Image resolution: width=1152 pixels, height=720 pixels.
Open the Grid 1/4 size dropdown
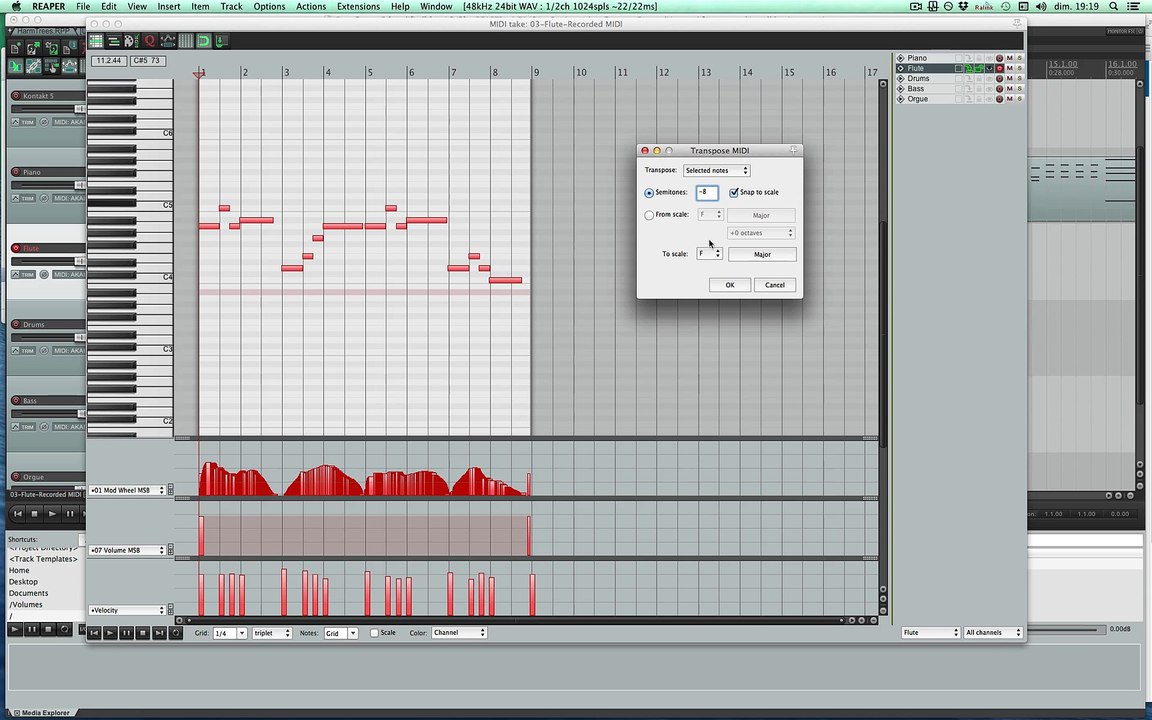pos(229,633)
